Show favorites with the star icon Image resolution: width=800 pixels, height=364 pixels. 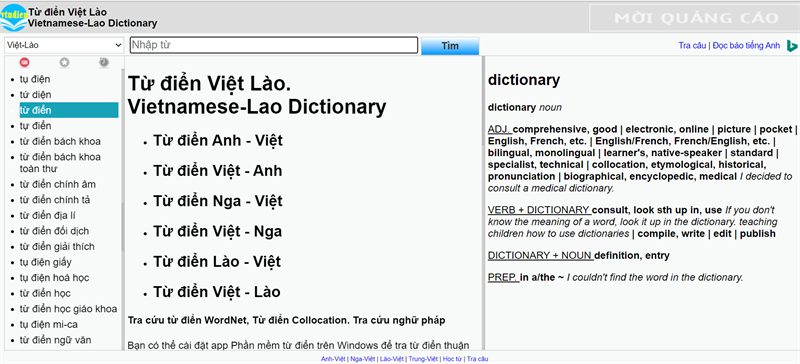(64, 62)
